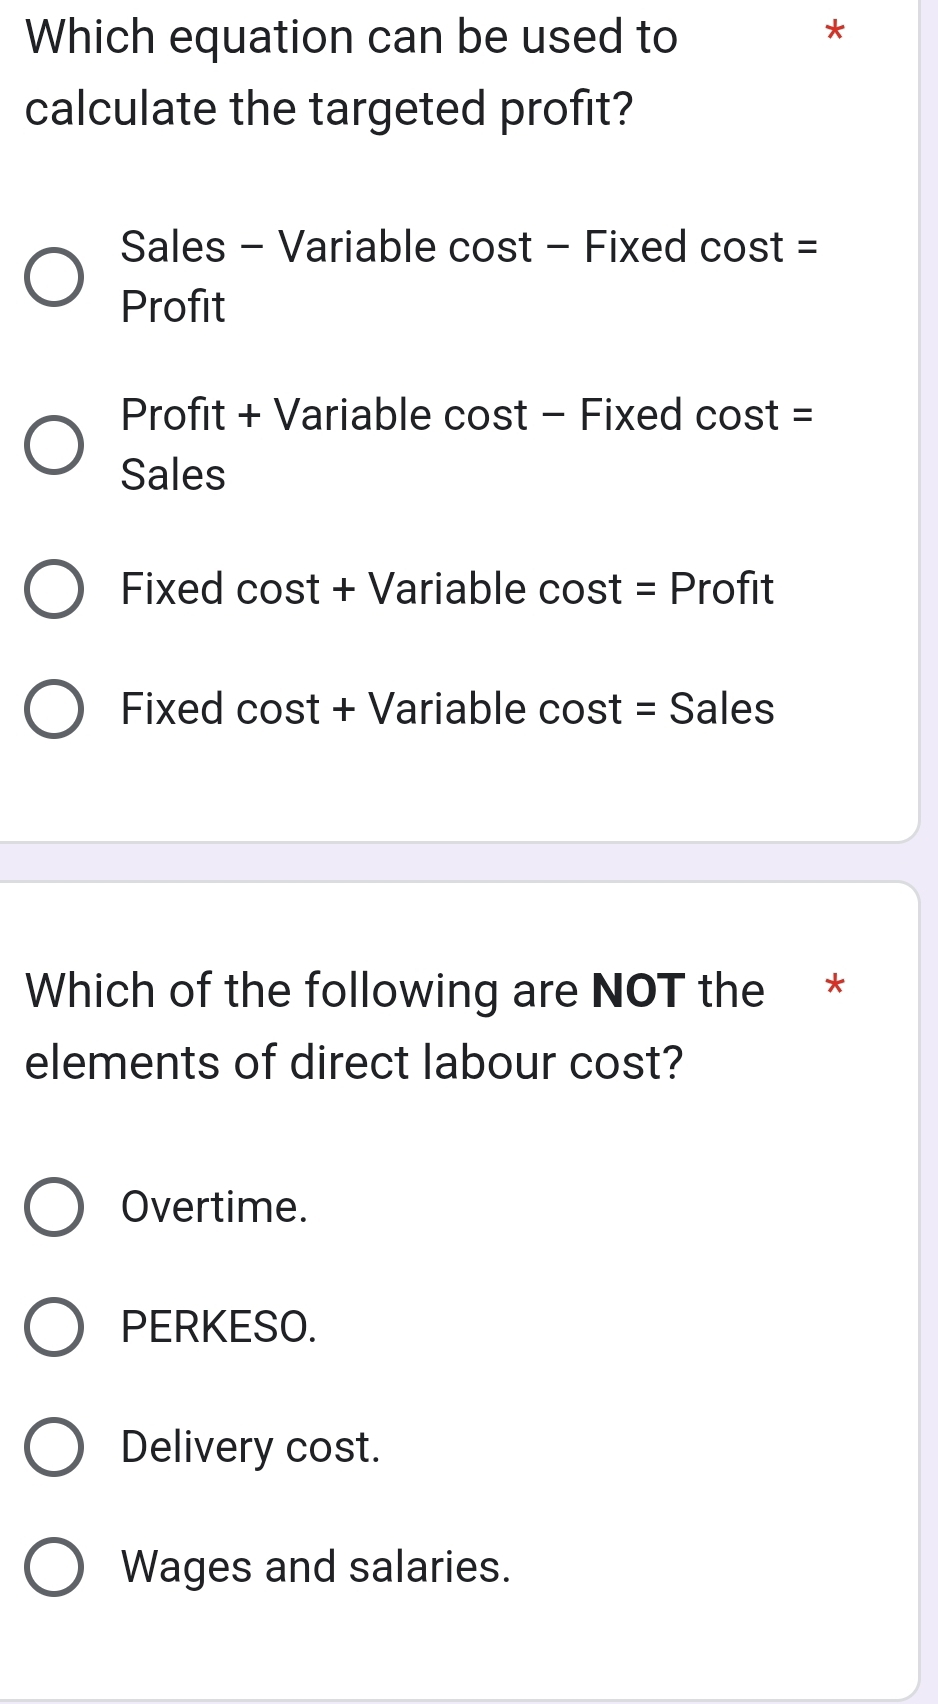The image size is (938, 1704).
Task: Click label text 'Fixed cost + Variable cost = Profit'
Action: click(446, 589)
